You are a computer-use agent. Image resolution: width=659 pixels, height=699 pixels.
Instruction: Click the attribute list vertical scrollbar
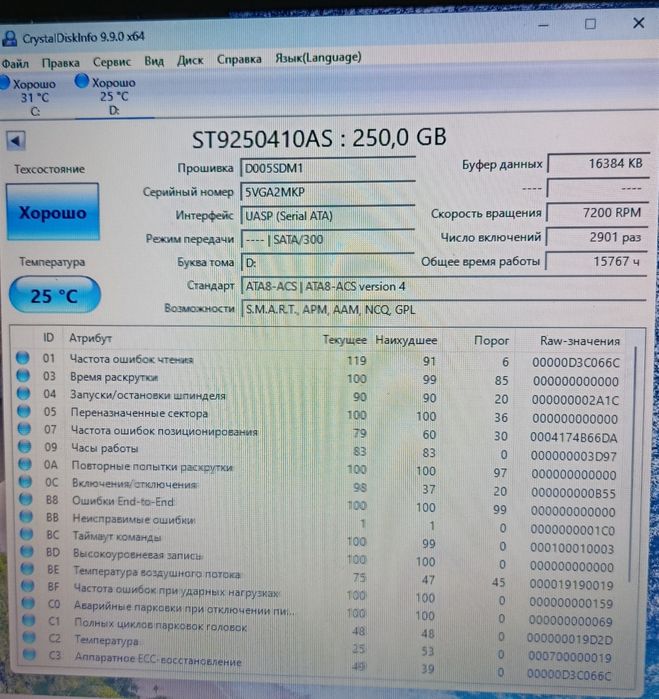pos(633,464)
